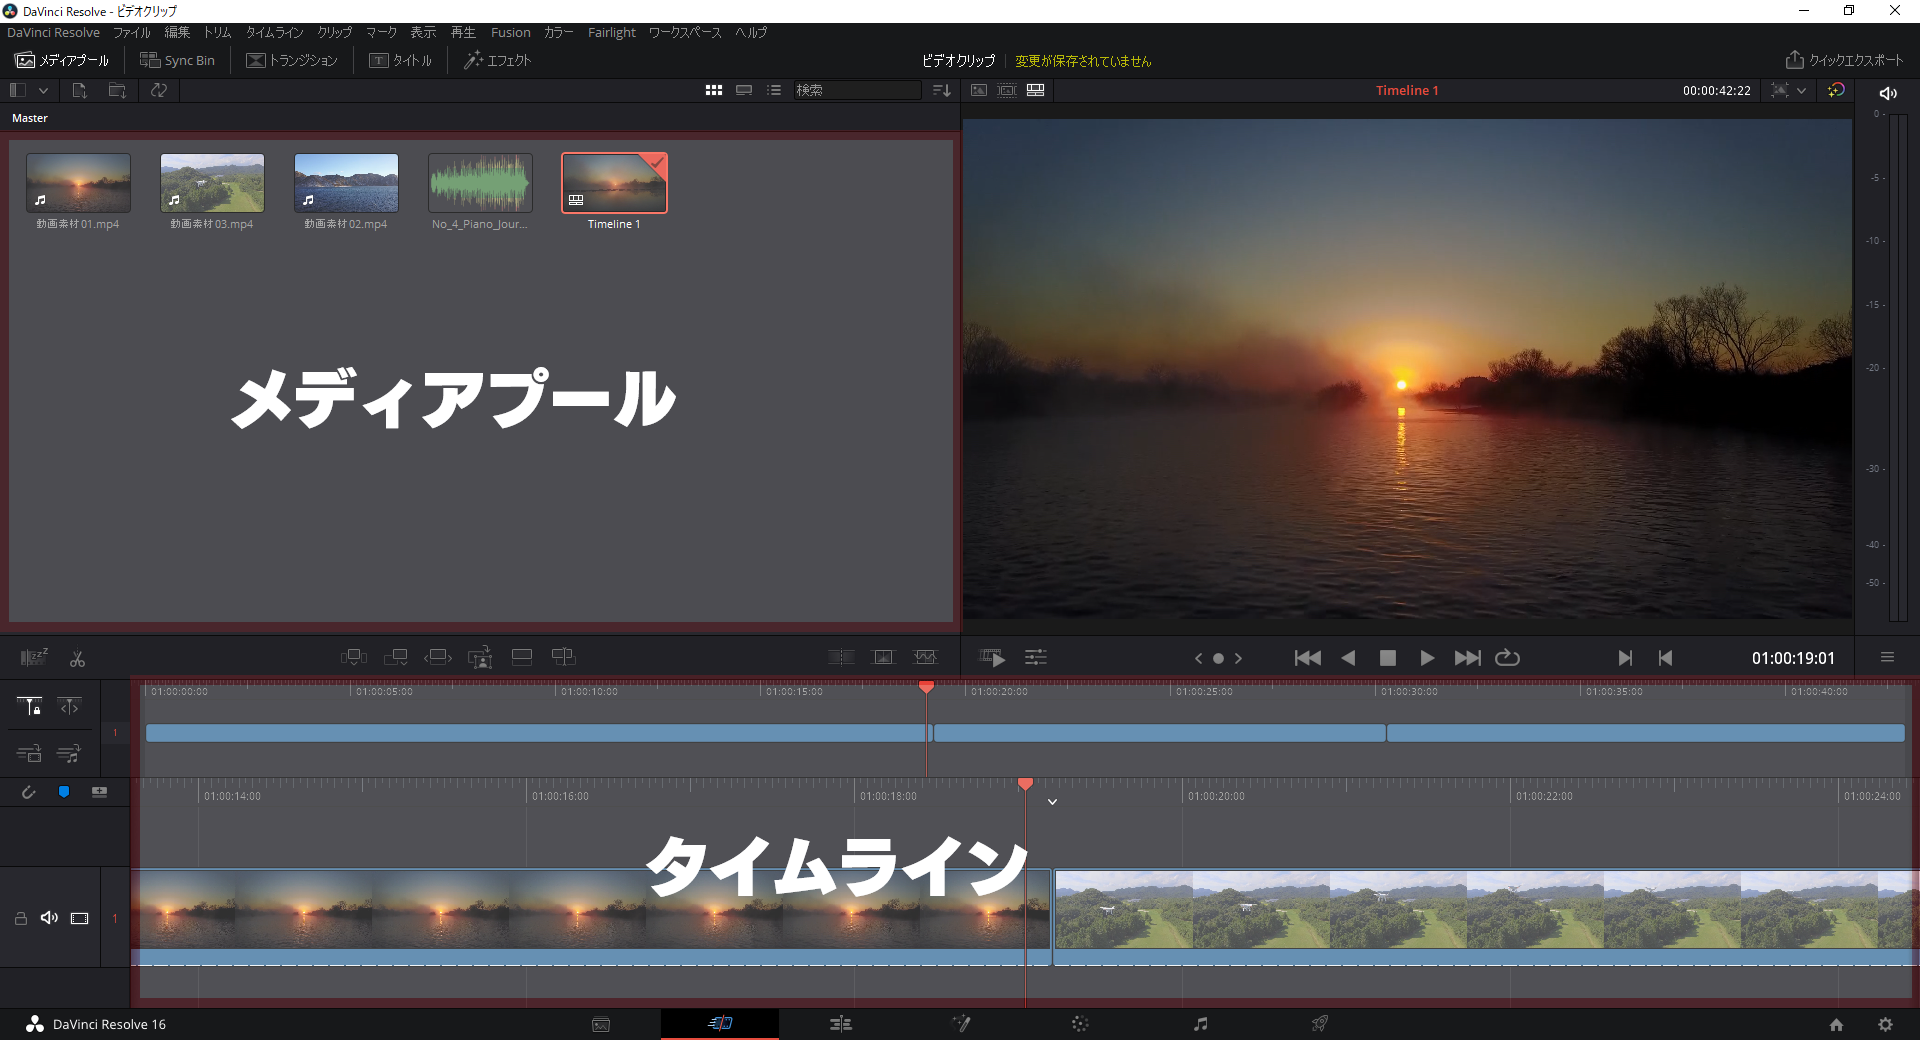1920x1040 pixels.
Task: Open the bin list dropdown arrow
Action: coord(43,90)
